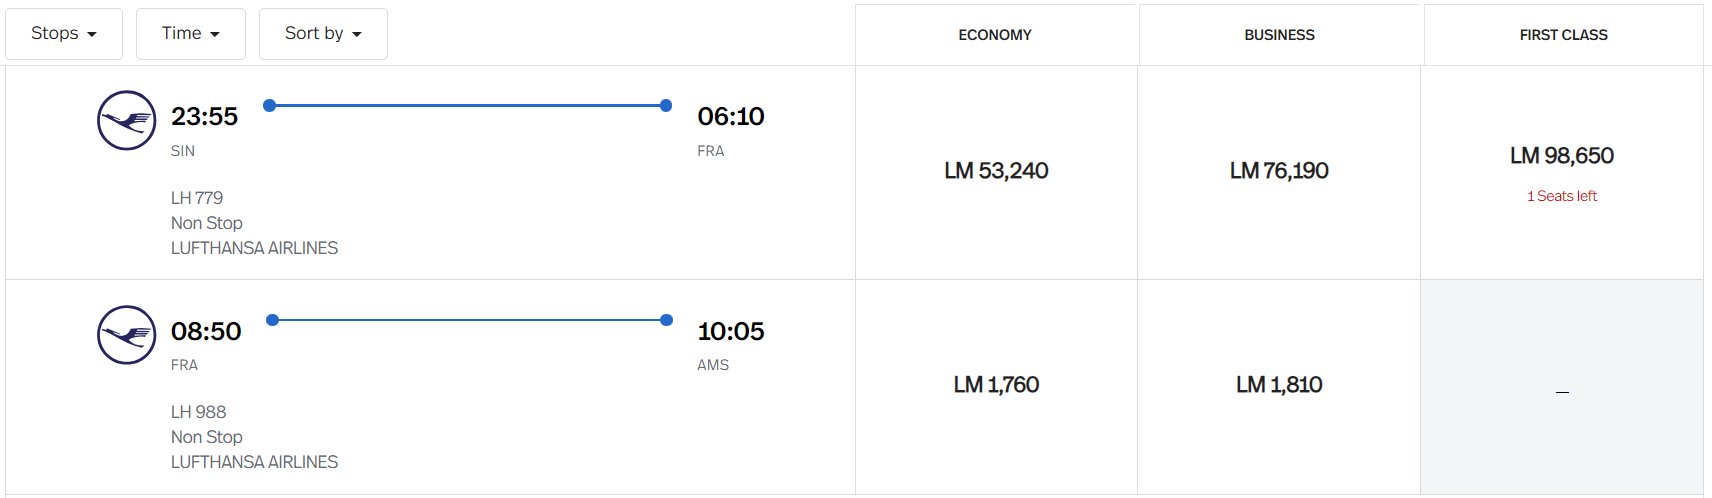The height and width of the screenshot is (498, 1712).
Task: Click the AMS arrival dot on the route line
Action: tap(667, 320)
